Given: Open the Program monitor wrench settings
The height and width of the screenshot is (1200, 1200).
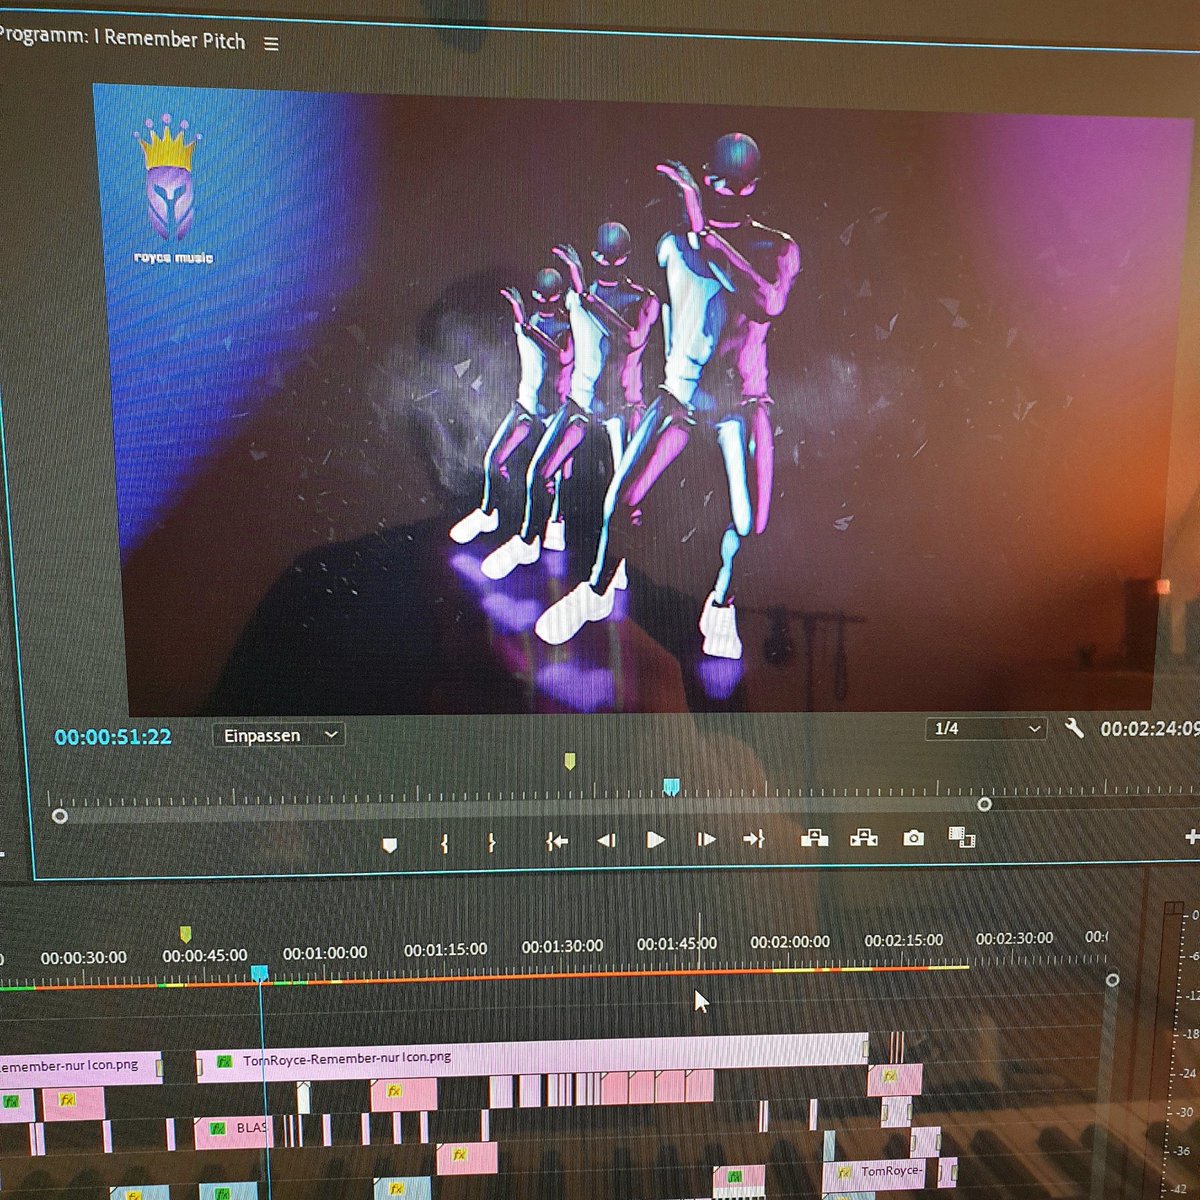Looking at the screenshot, I should 1075,728.
